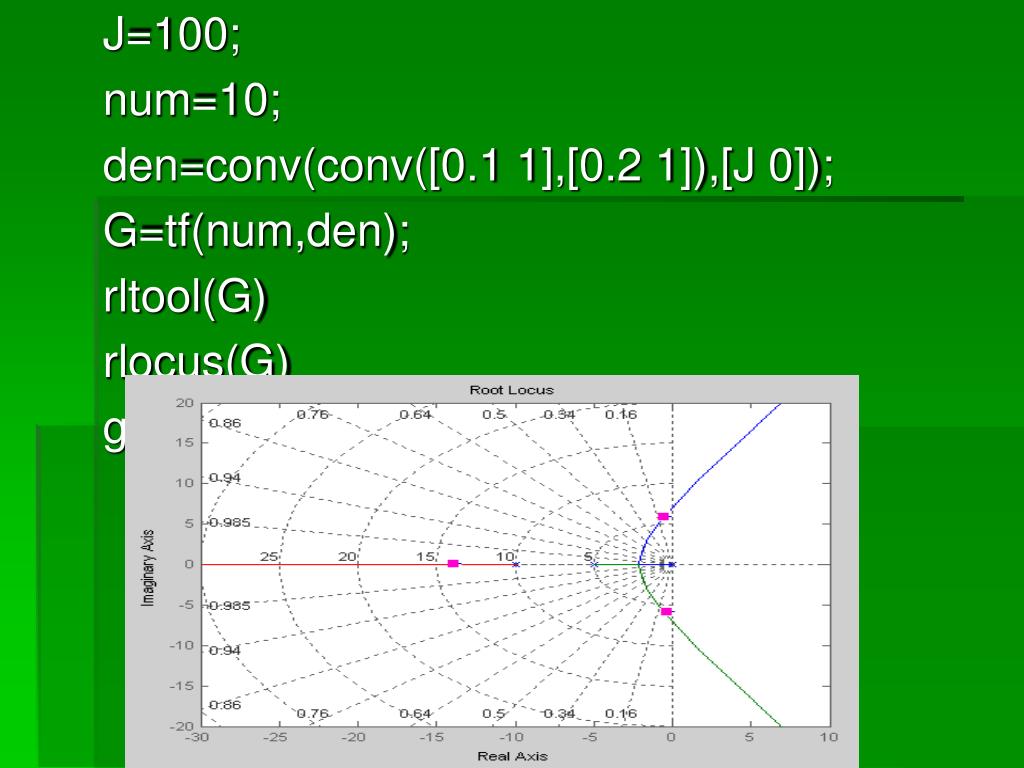Click damping label "0.985" above the real axis
The height and width of the screenshot is (768, 1024).
coord(229,523)
